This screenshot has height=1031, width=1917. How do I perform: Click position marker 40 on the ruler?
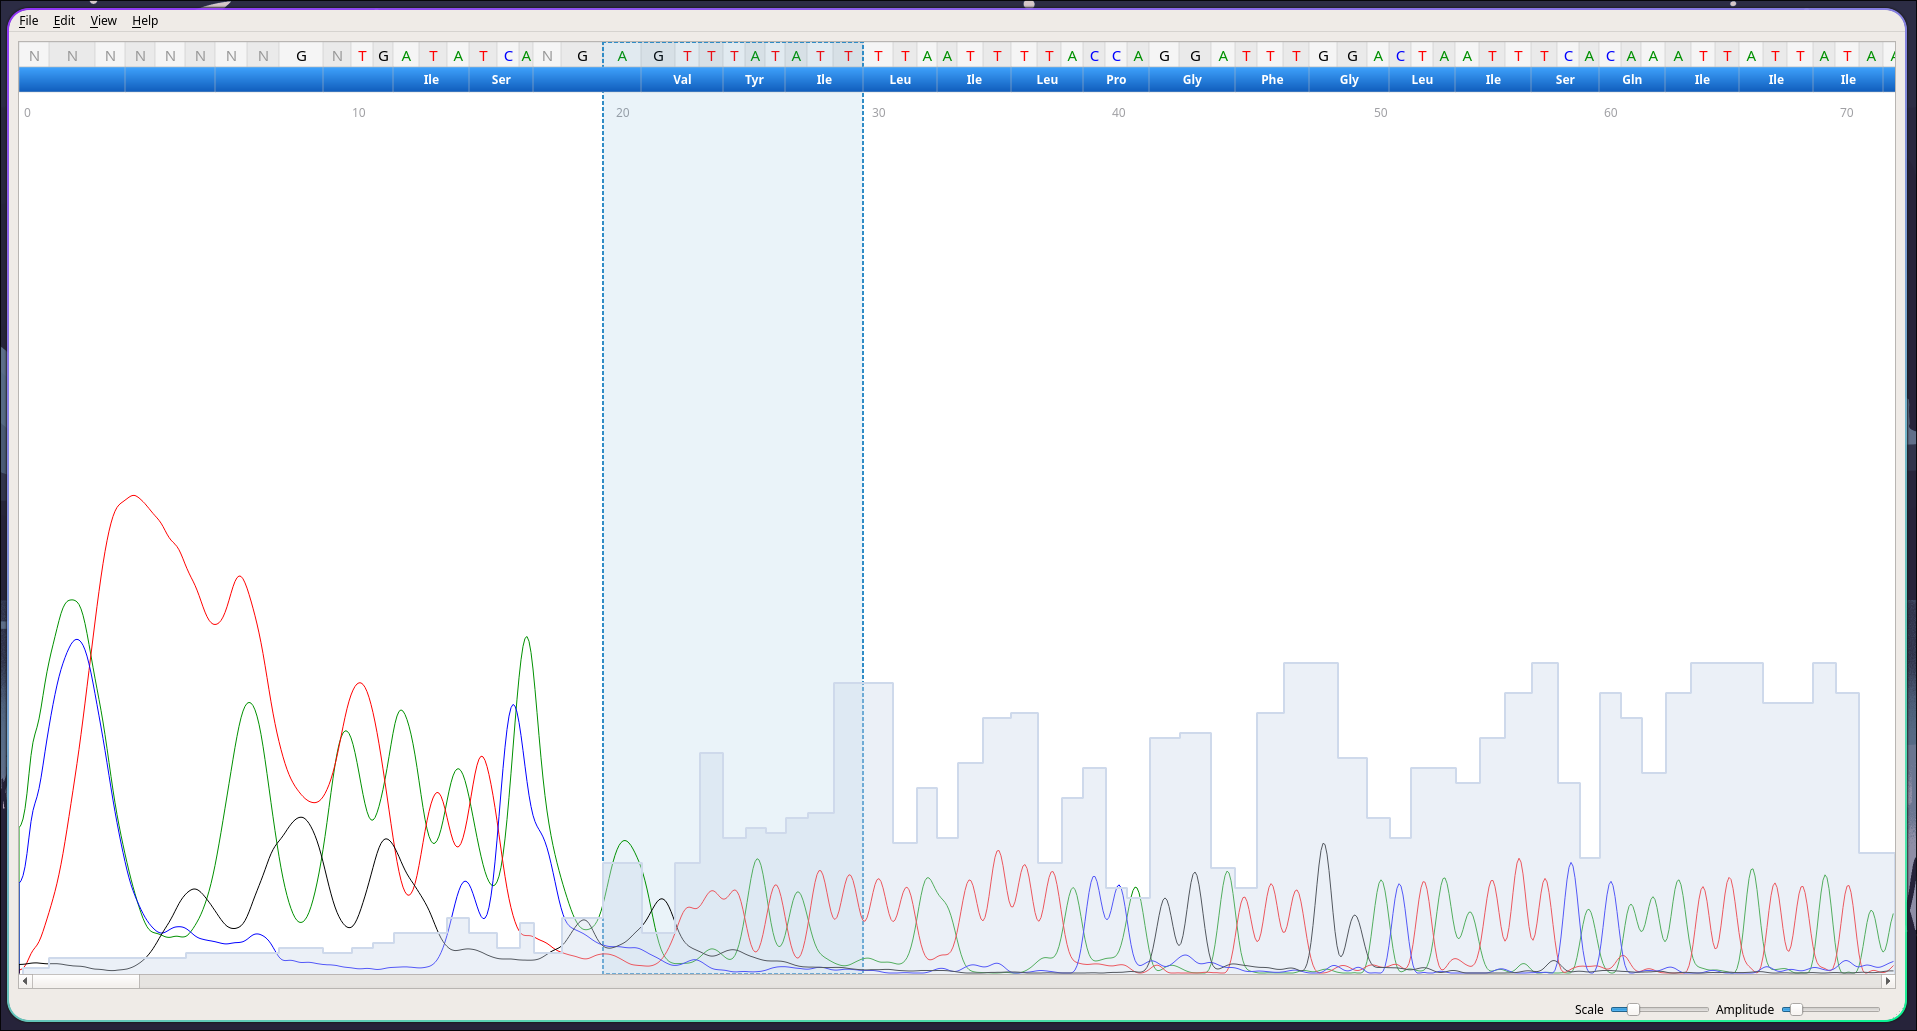(1118, 113)
